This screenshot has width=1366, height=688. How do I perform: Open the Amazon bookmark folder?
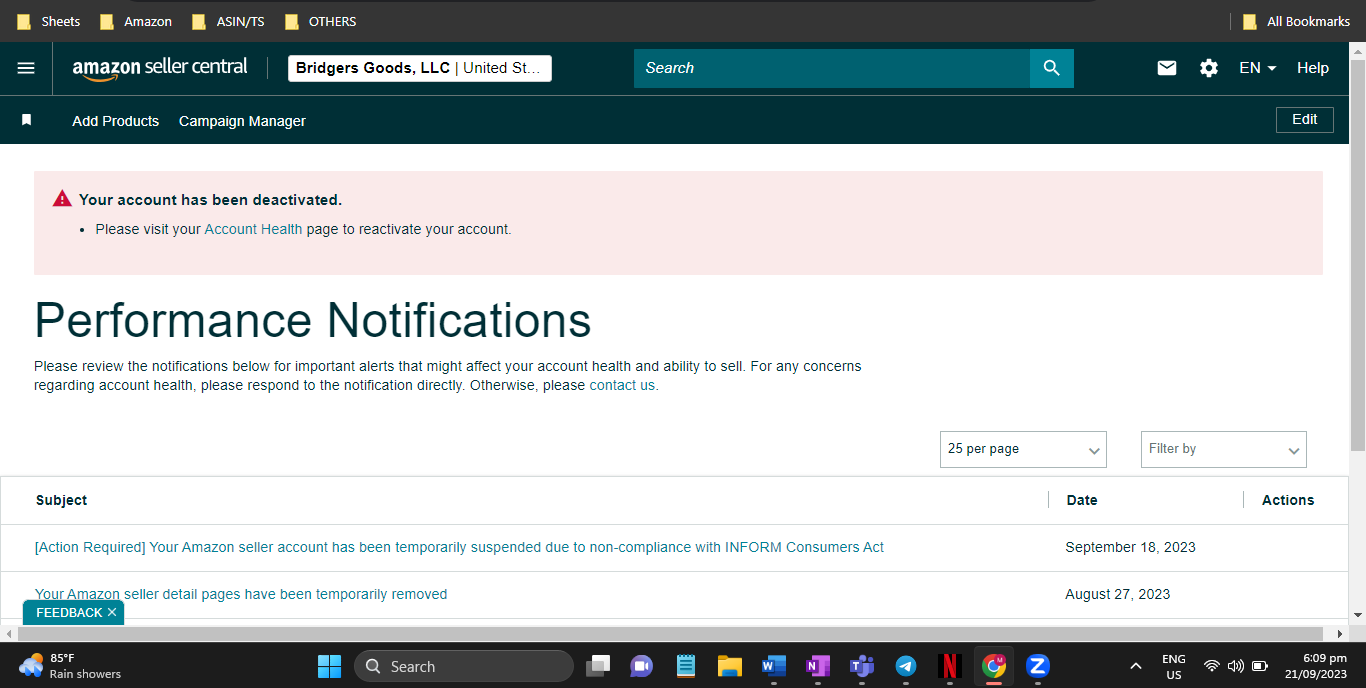tap(136, 21)
